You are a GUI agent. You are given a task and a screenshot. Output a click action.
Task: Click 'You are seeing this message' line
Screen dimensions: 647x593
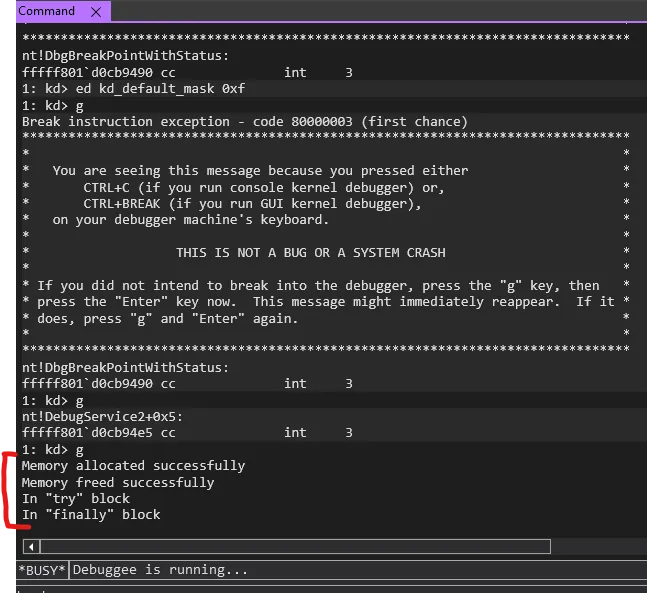(260, 171)
